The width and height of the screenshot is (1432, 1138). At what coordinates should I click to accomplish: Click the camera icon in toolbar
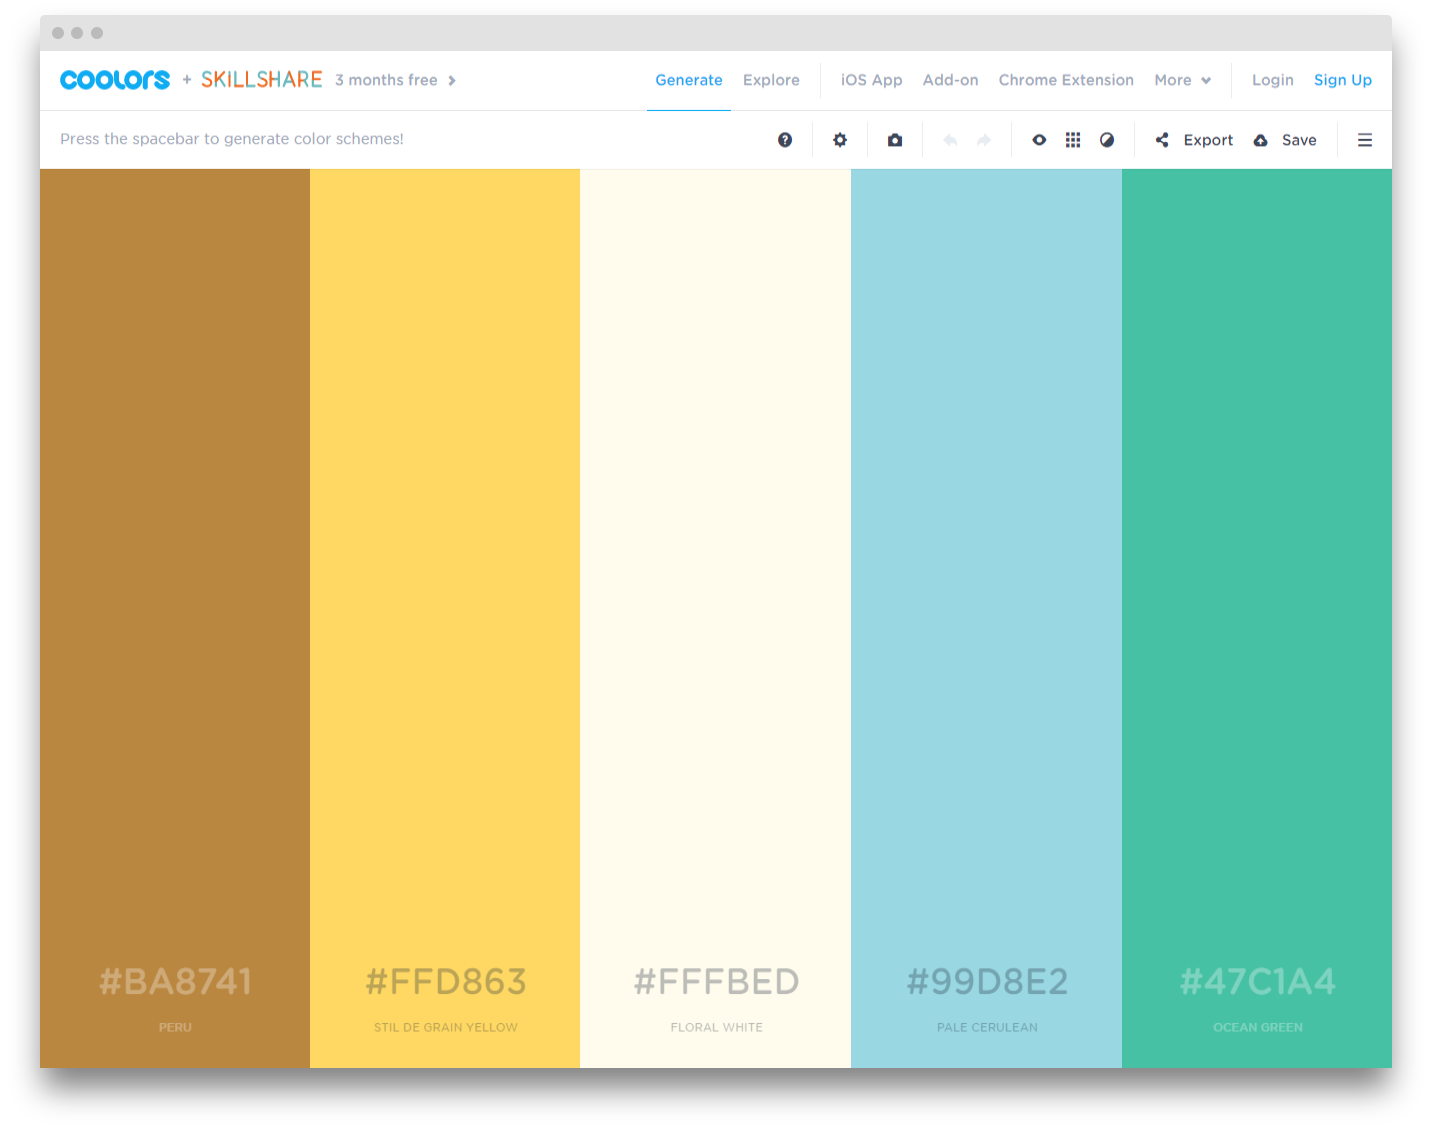coord(895,140)
